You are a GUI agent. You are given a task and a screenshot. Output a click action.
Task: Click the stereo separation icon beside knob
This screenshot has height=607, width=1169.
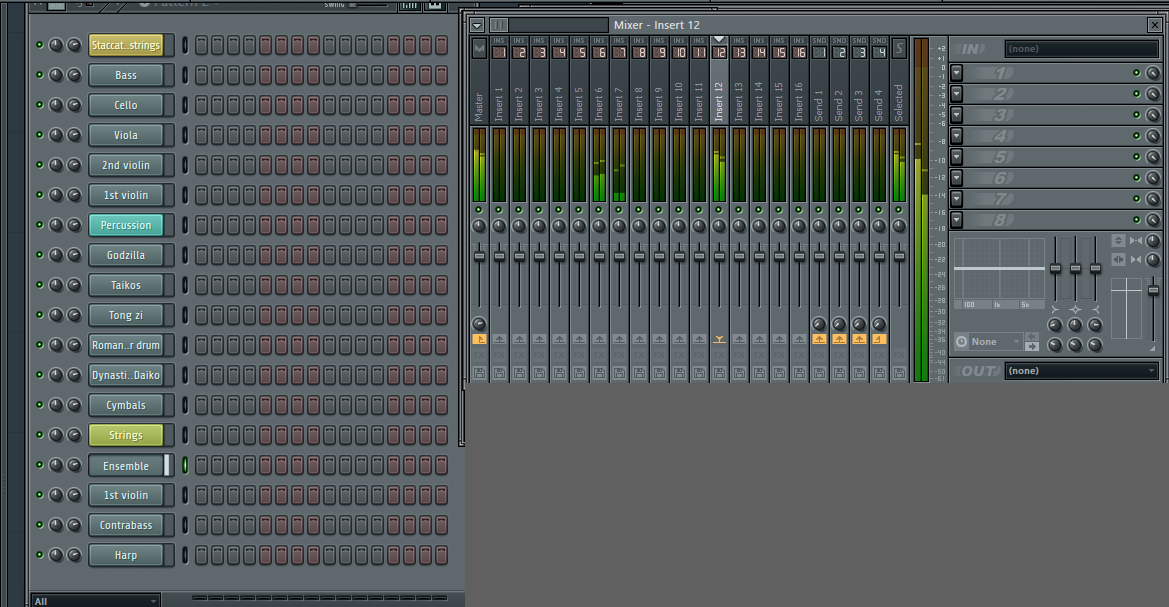coord(1135,240)
